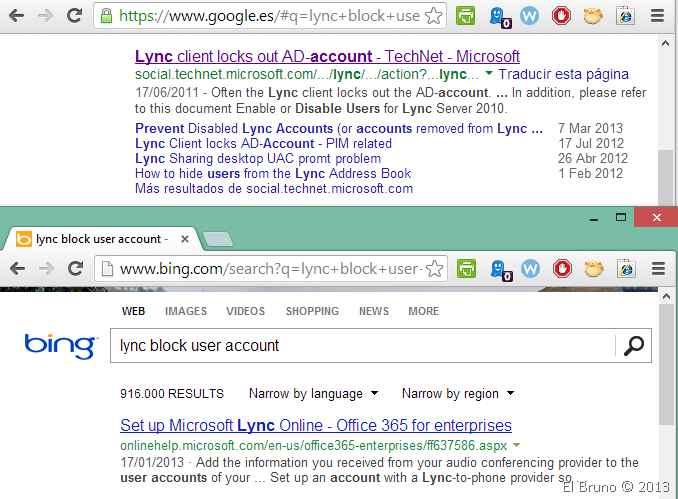The image size is (678, 499).
Task: Reload the Bing search page
Action: point(74,268)
